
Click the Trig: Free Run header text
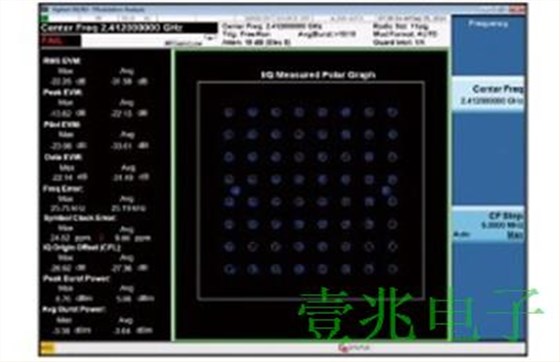tap(247, 34)
